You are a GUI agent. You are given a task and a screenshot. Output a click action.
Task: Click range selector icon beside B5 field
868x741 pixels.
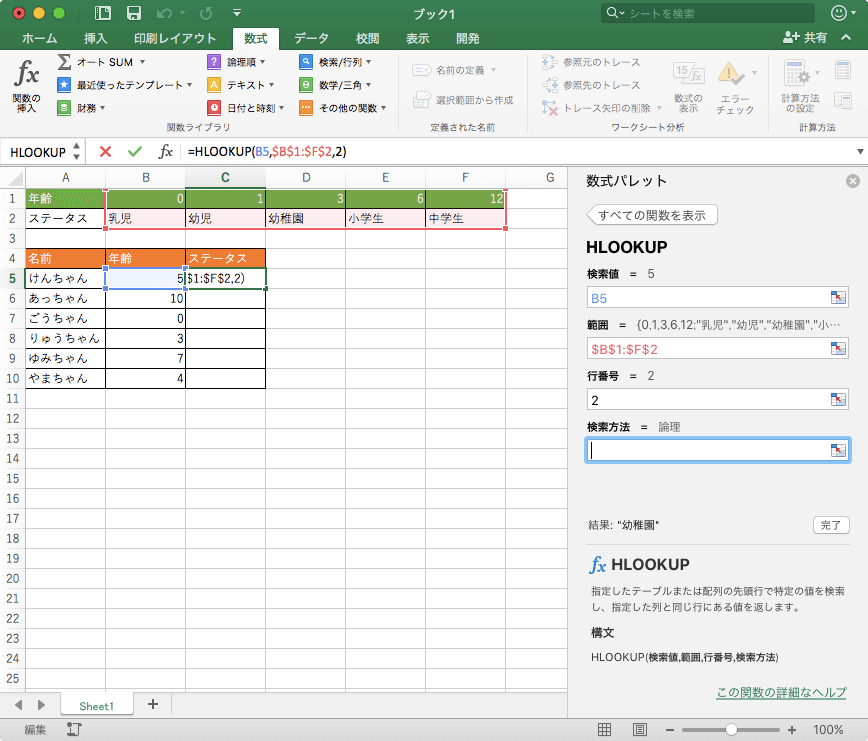click(838, 298)
